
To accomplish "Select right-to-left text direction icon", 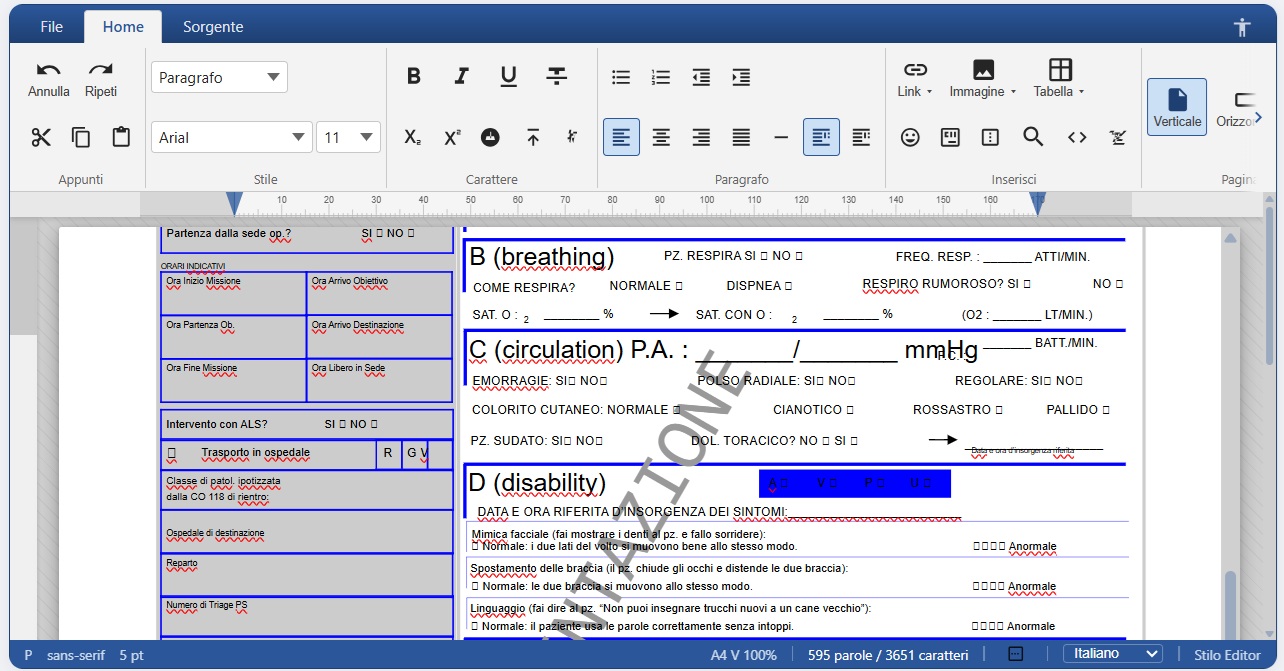I will (861, 137).
